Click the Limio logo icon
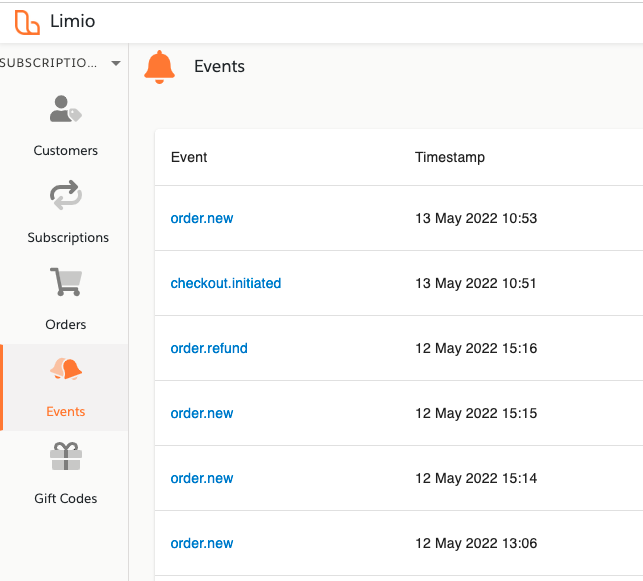The image size is (643, 581). pyautogui.click(x=27, y=22)
